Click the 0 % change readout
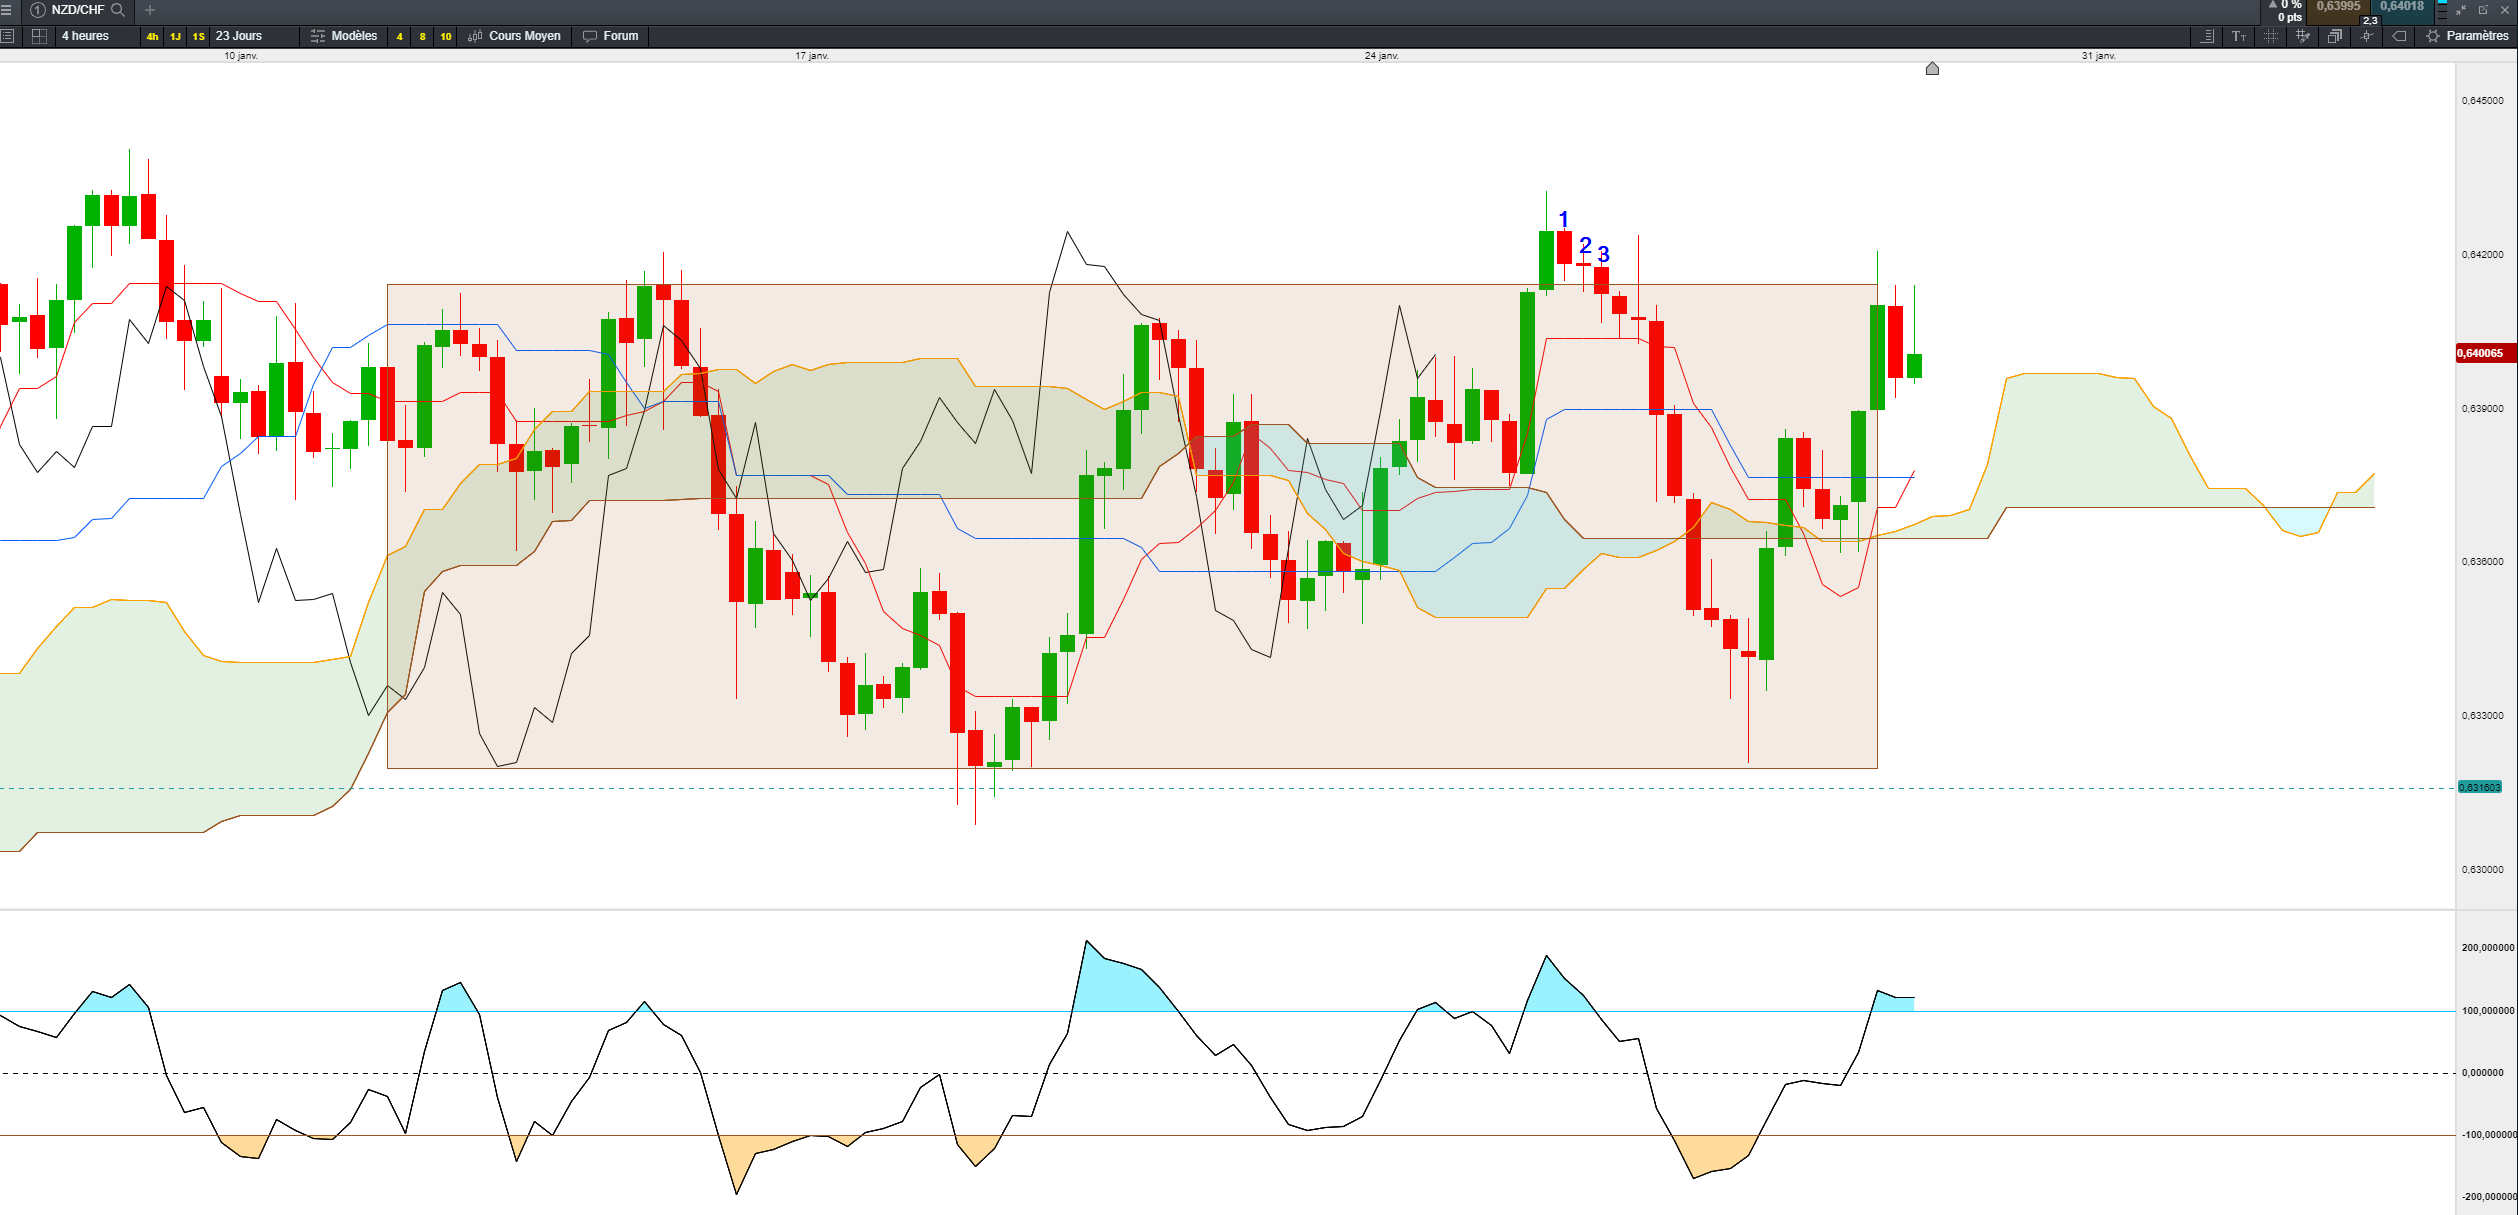Screen dimensions: 2518x1215 click(2288, 5)
